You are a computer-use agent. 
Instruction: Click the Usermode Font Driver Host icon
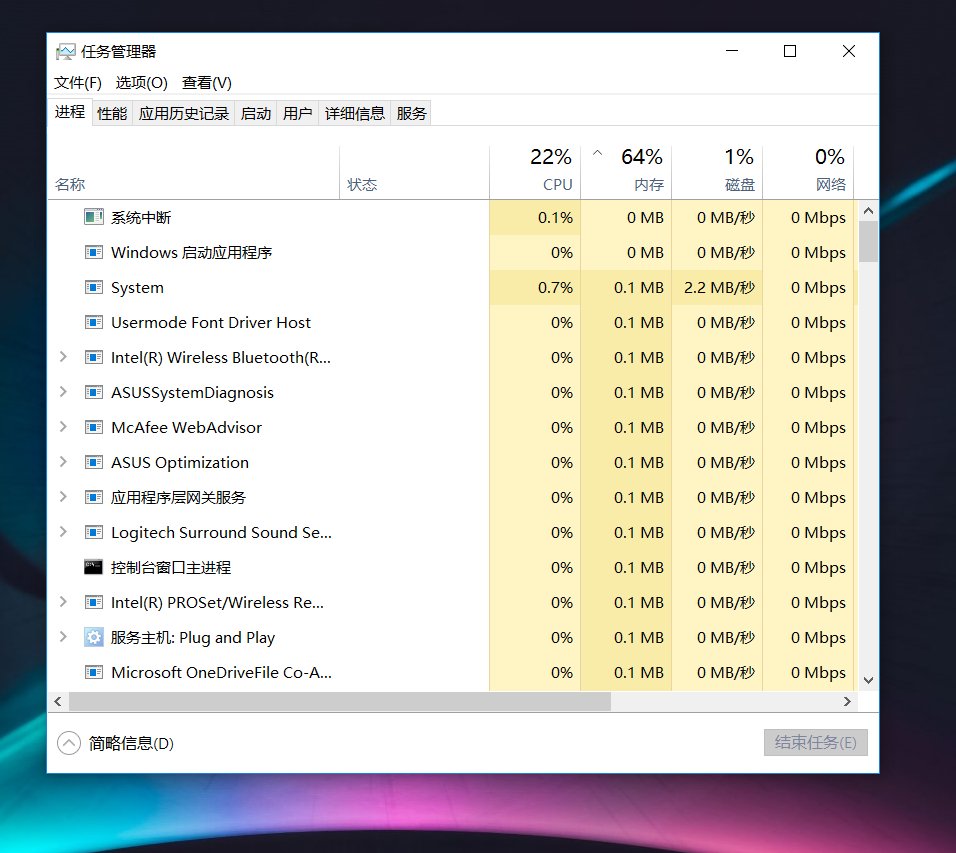pos(93,322)
